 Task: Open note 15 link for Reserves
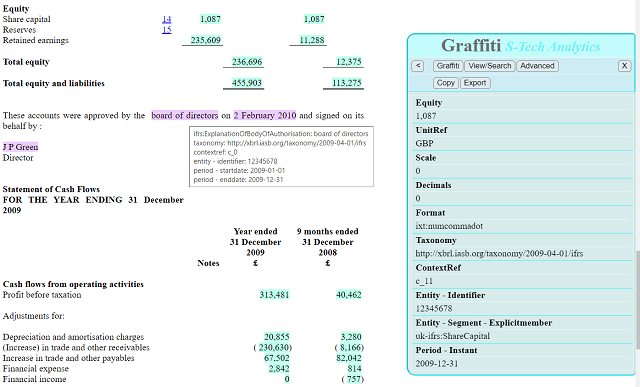point(167,30)
